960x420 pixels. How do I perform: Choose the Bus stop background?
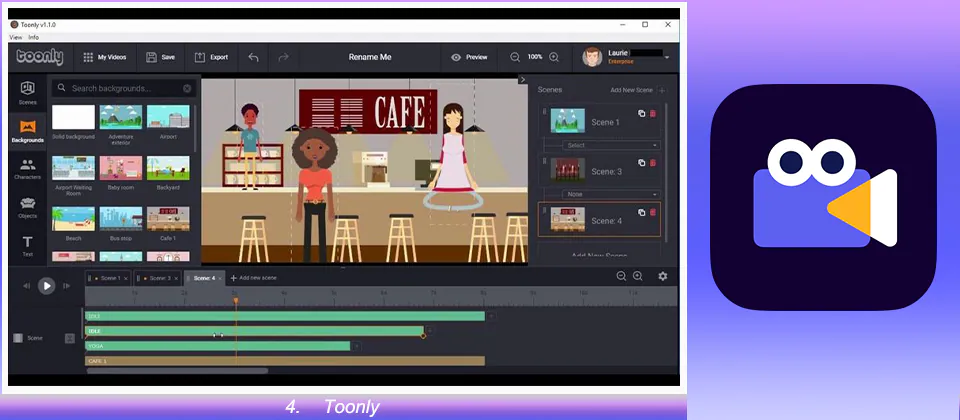(x=121, y=219)
